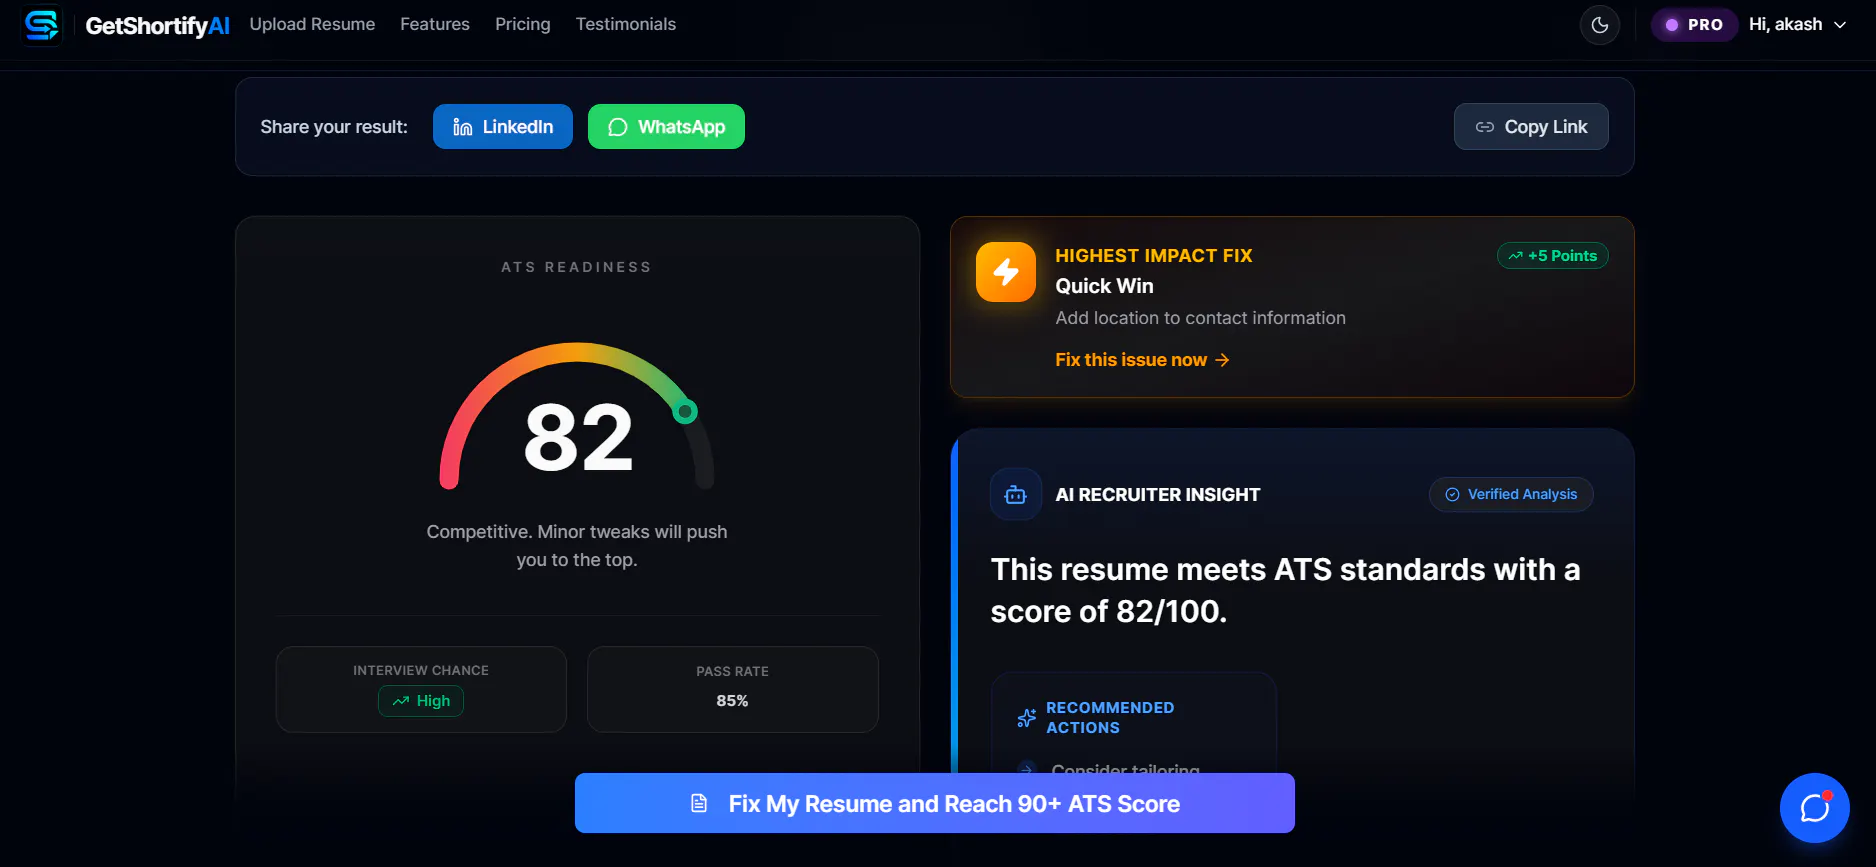Image resolution: width=1876 pixels, height=867 pixels.
Task: Toggle dark mode with the moon icon
Action: (x=1599, y=25)
